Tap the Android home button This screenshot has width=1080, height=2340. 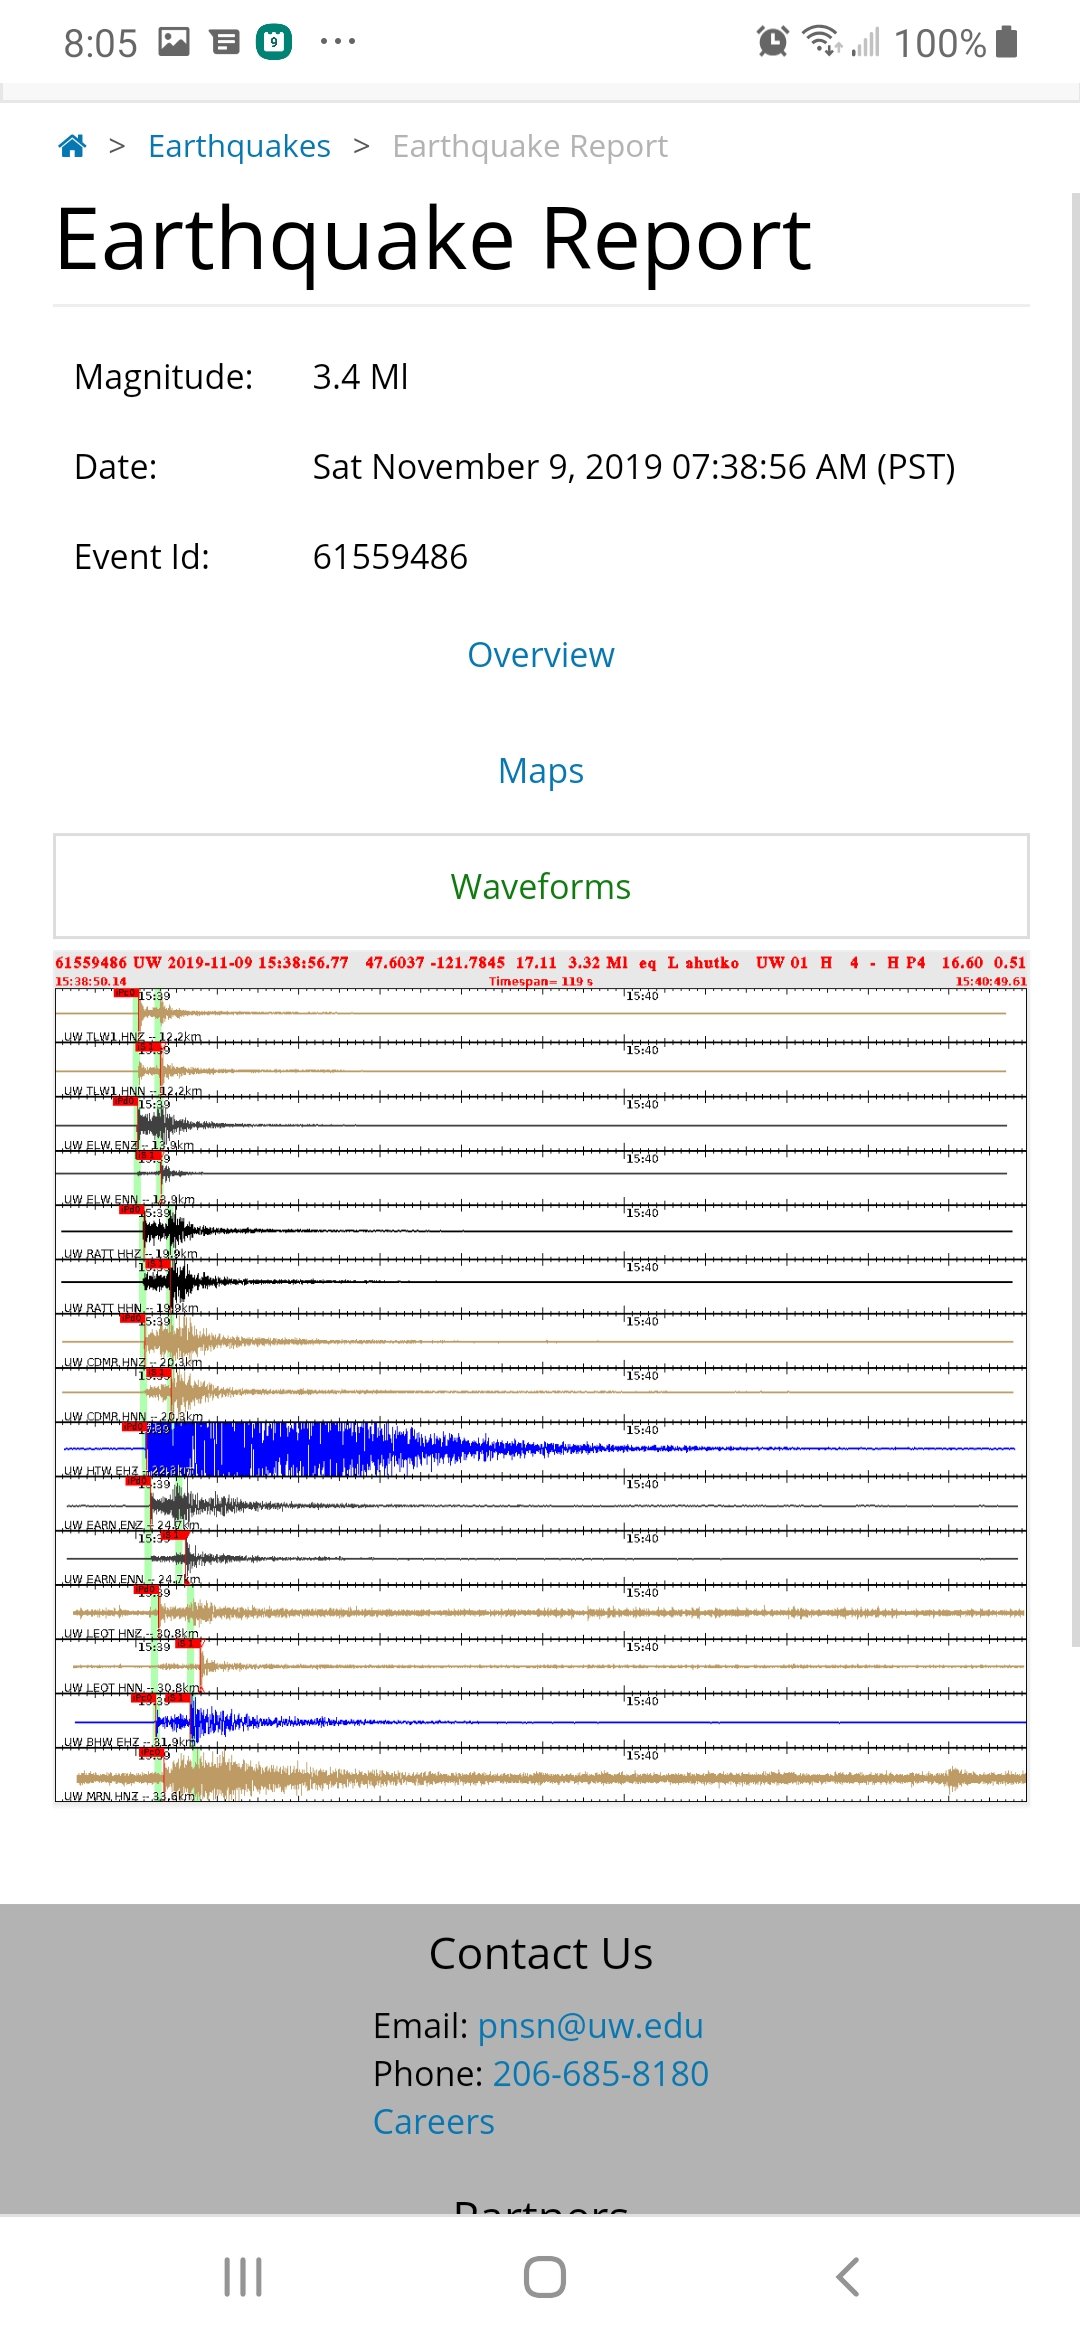(x=544, y=2277)
